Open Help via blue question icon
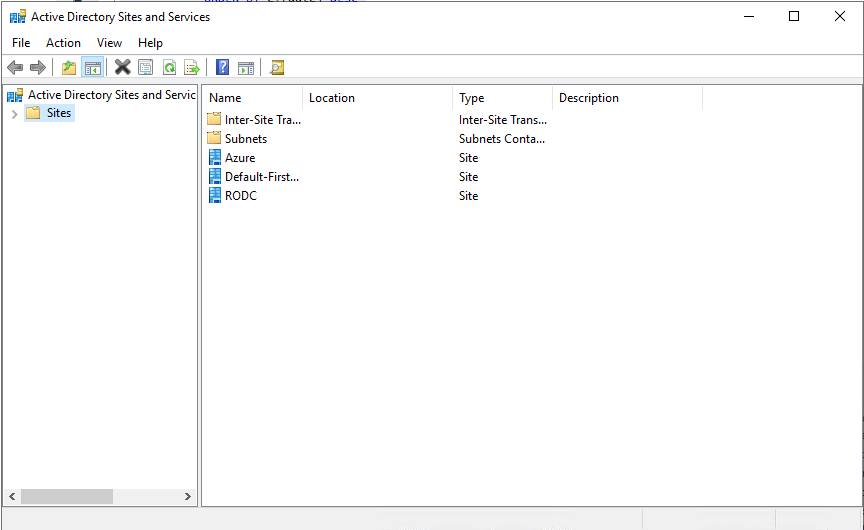Image resolution: width=864 pixels, height=530 pixels. [x=222, y=67]
